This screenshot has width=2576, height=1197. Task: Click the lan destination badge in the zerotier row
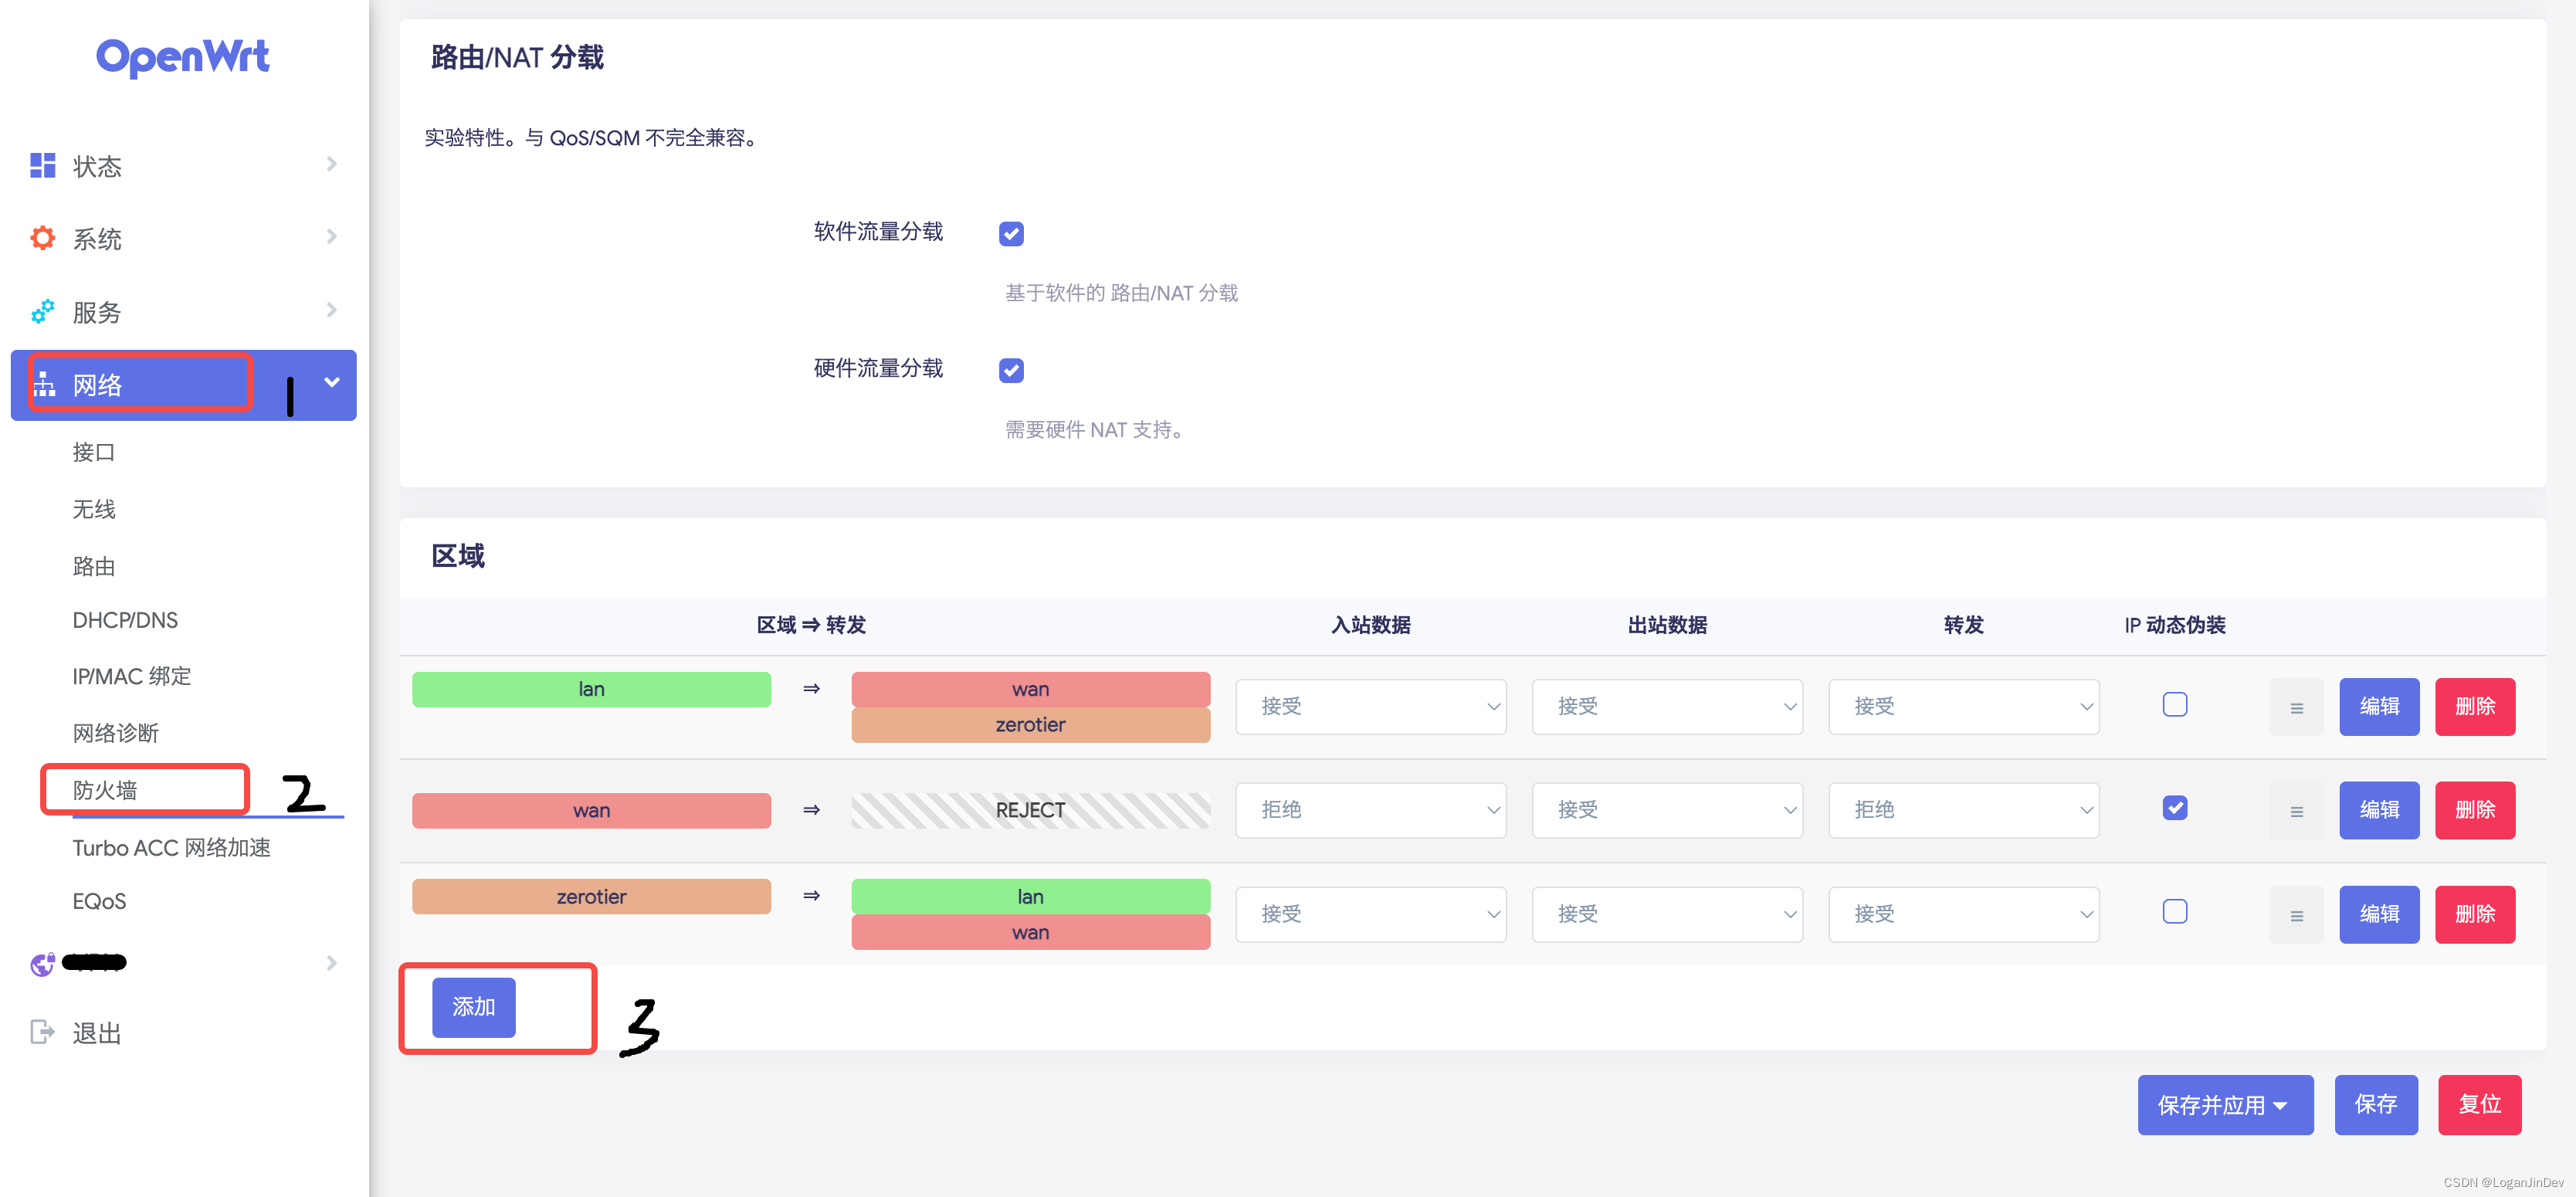pos(1030,897)
